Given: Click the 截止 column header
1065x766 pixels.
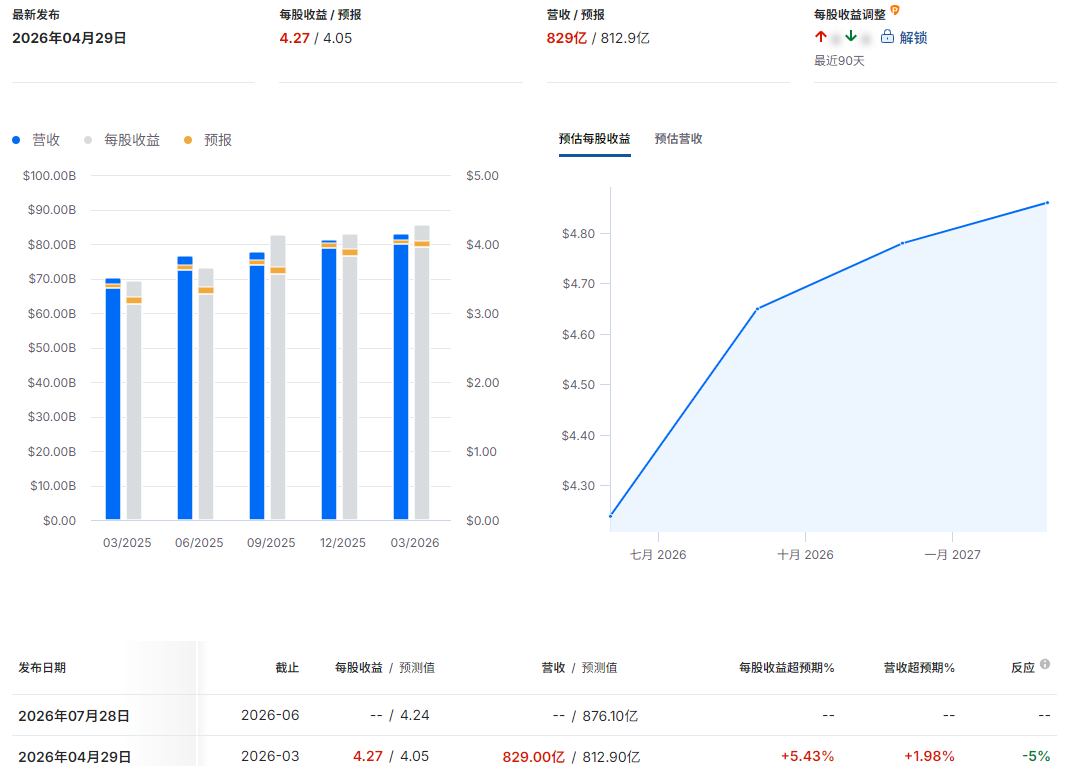Looking at the screenshot, I should 287,668.
